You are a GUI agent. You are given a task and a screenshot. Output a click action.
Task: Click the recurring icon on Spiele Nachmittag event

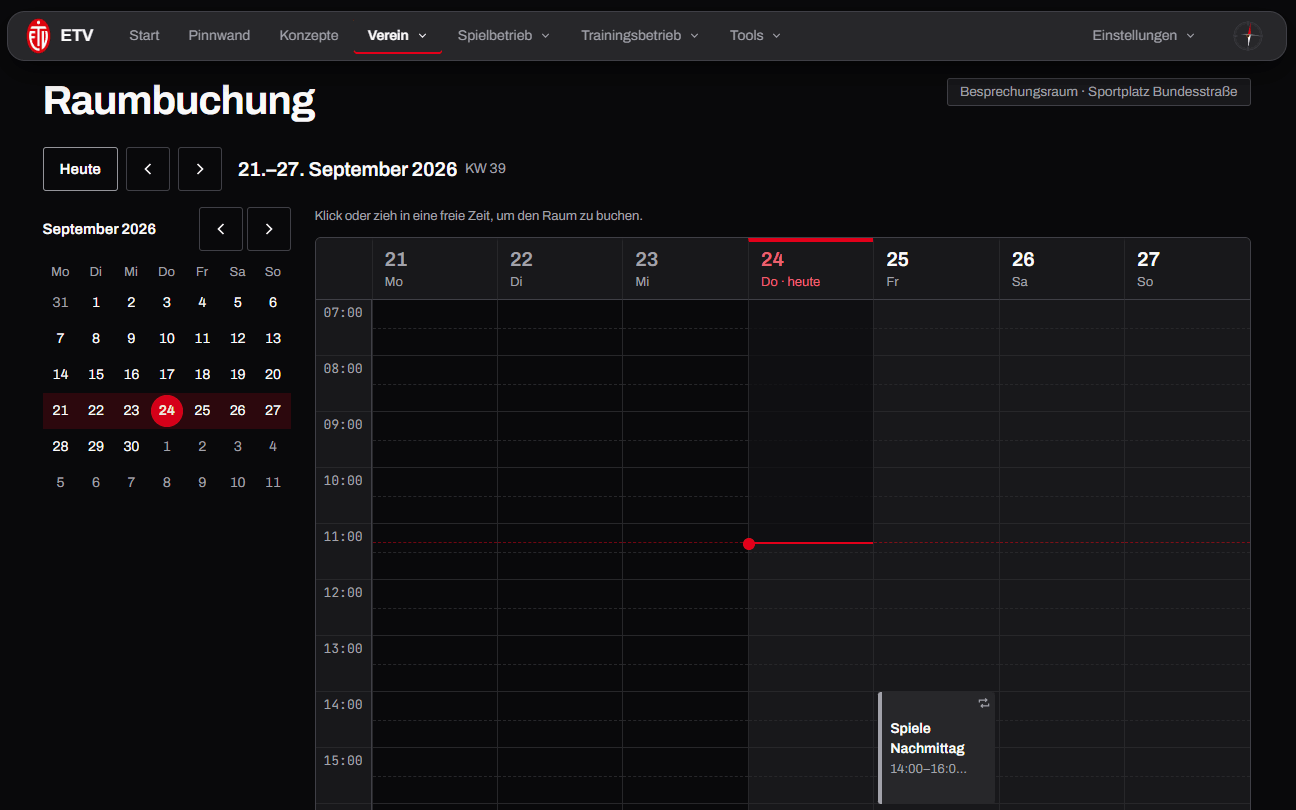(x=984, y=703)
